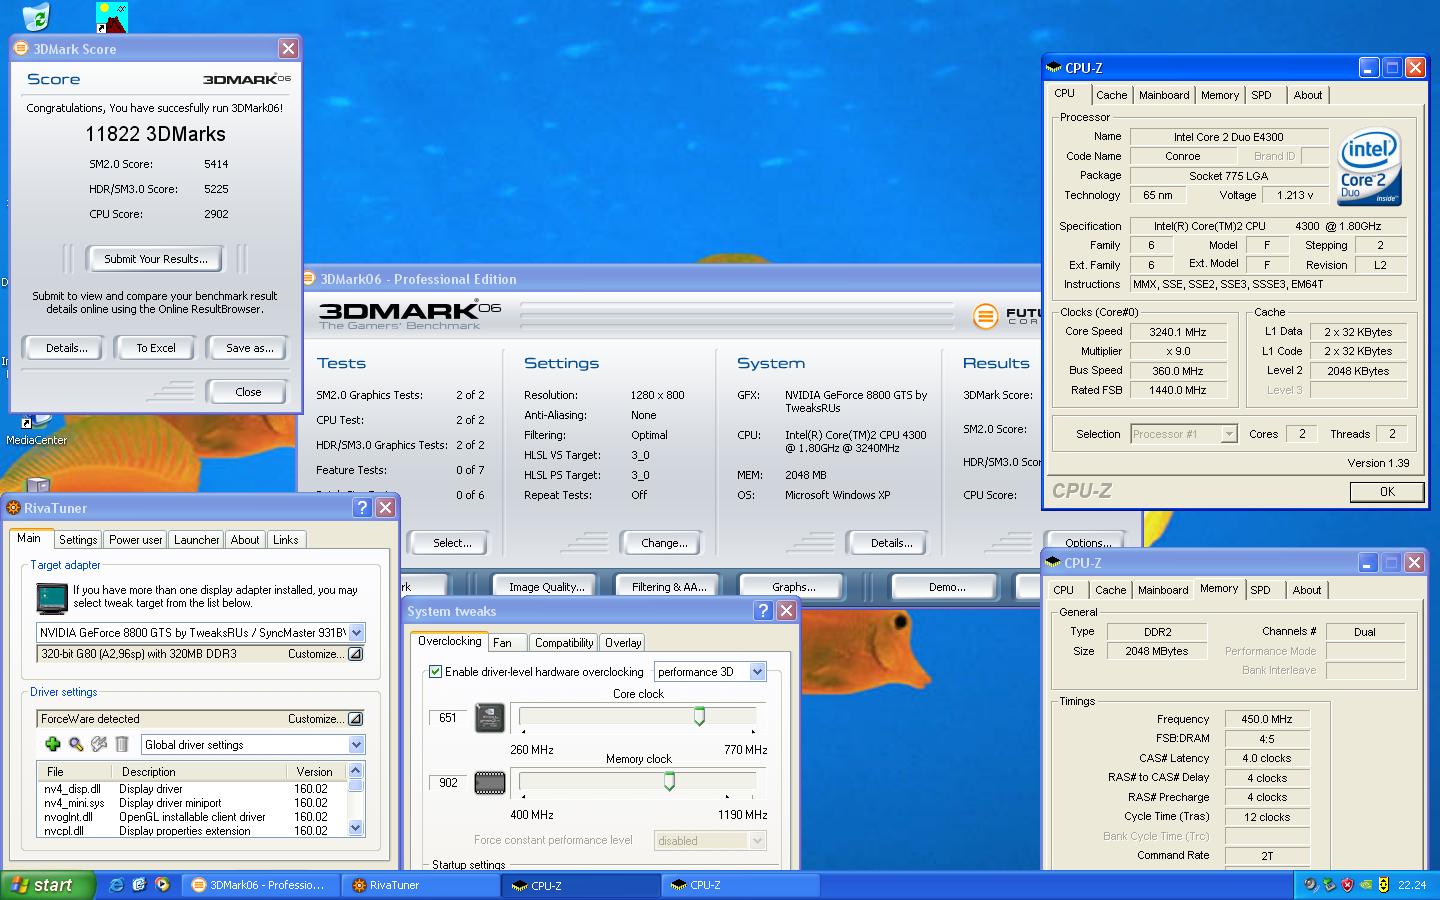1440x900 pixels.
Task: Click the Core clock slider thumb
Action: pos(700,716)
